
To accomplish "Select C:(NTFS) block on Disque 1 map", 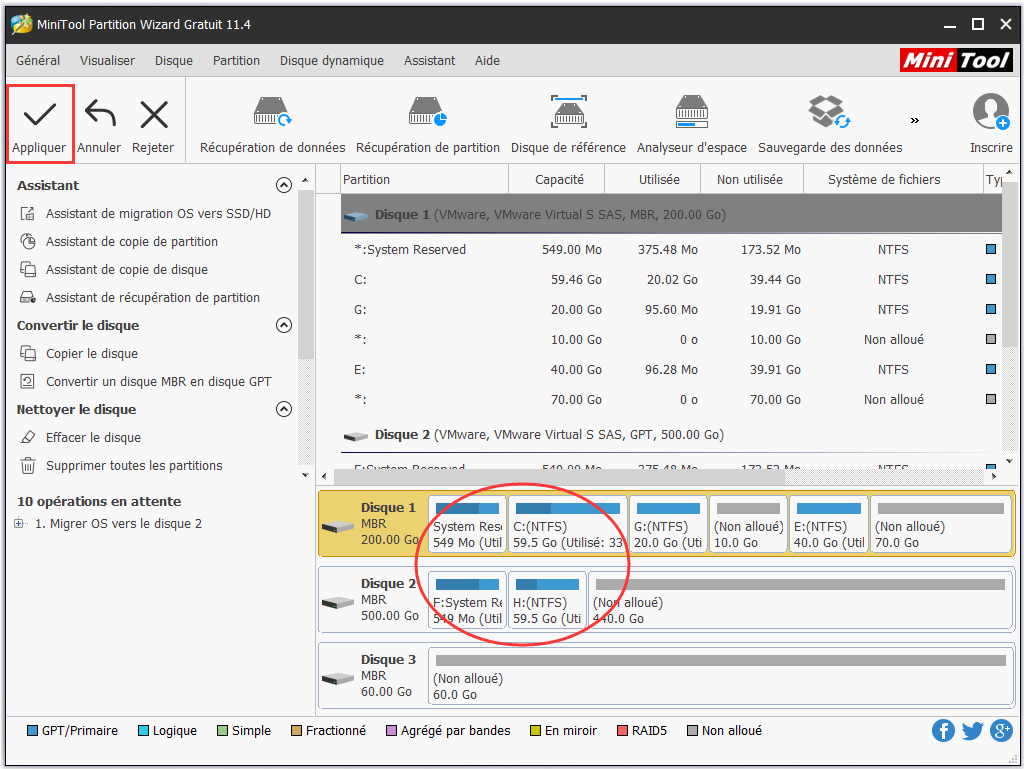I will [x=567, y=525].
